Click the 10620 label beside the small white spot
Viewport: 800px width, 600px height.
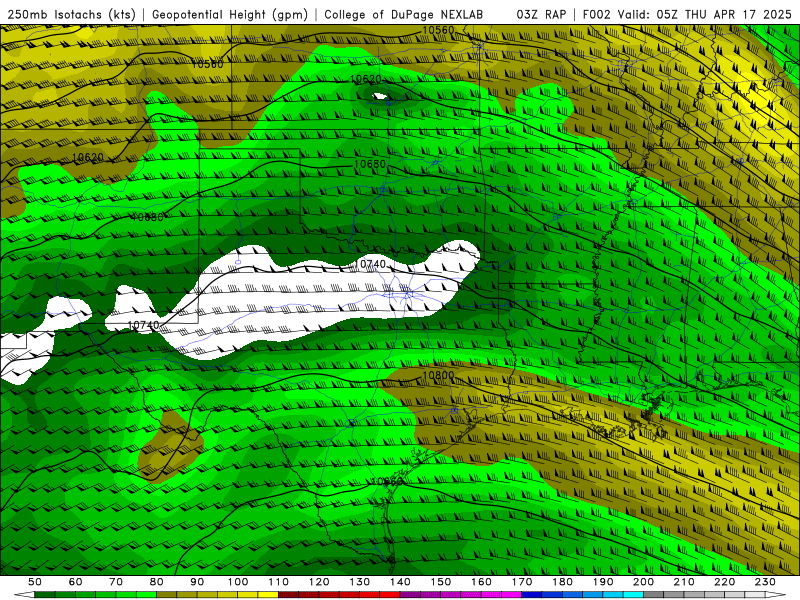point(366,79)
